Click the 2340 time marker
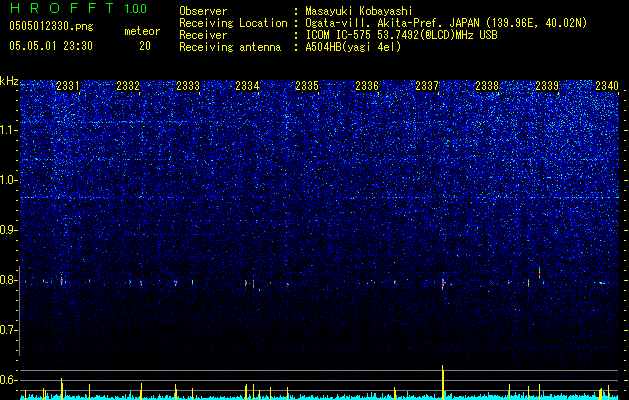The height and width of the screenshot is (400, 629). point(607,86)
